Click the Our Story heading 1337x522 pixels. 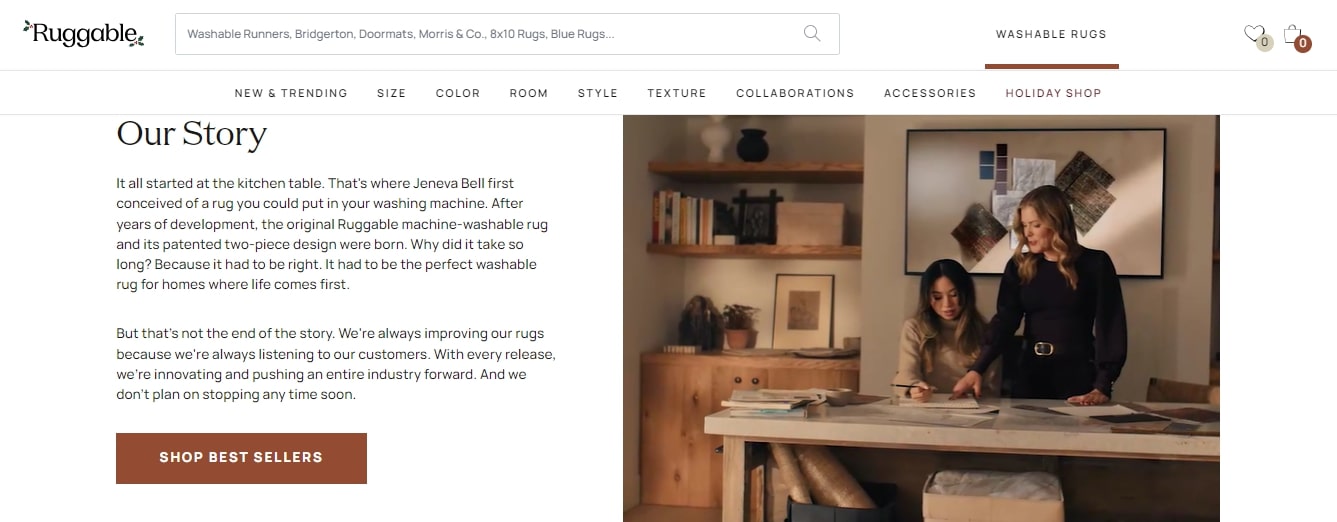[192, 134]
